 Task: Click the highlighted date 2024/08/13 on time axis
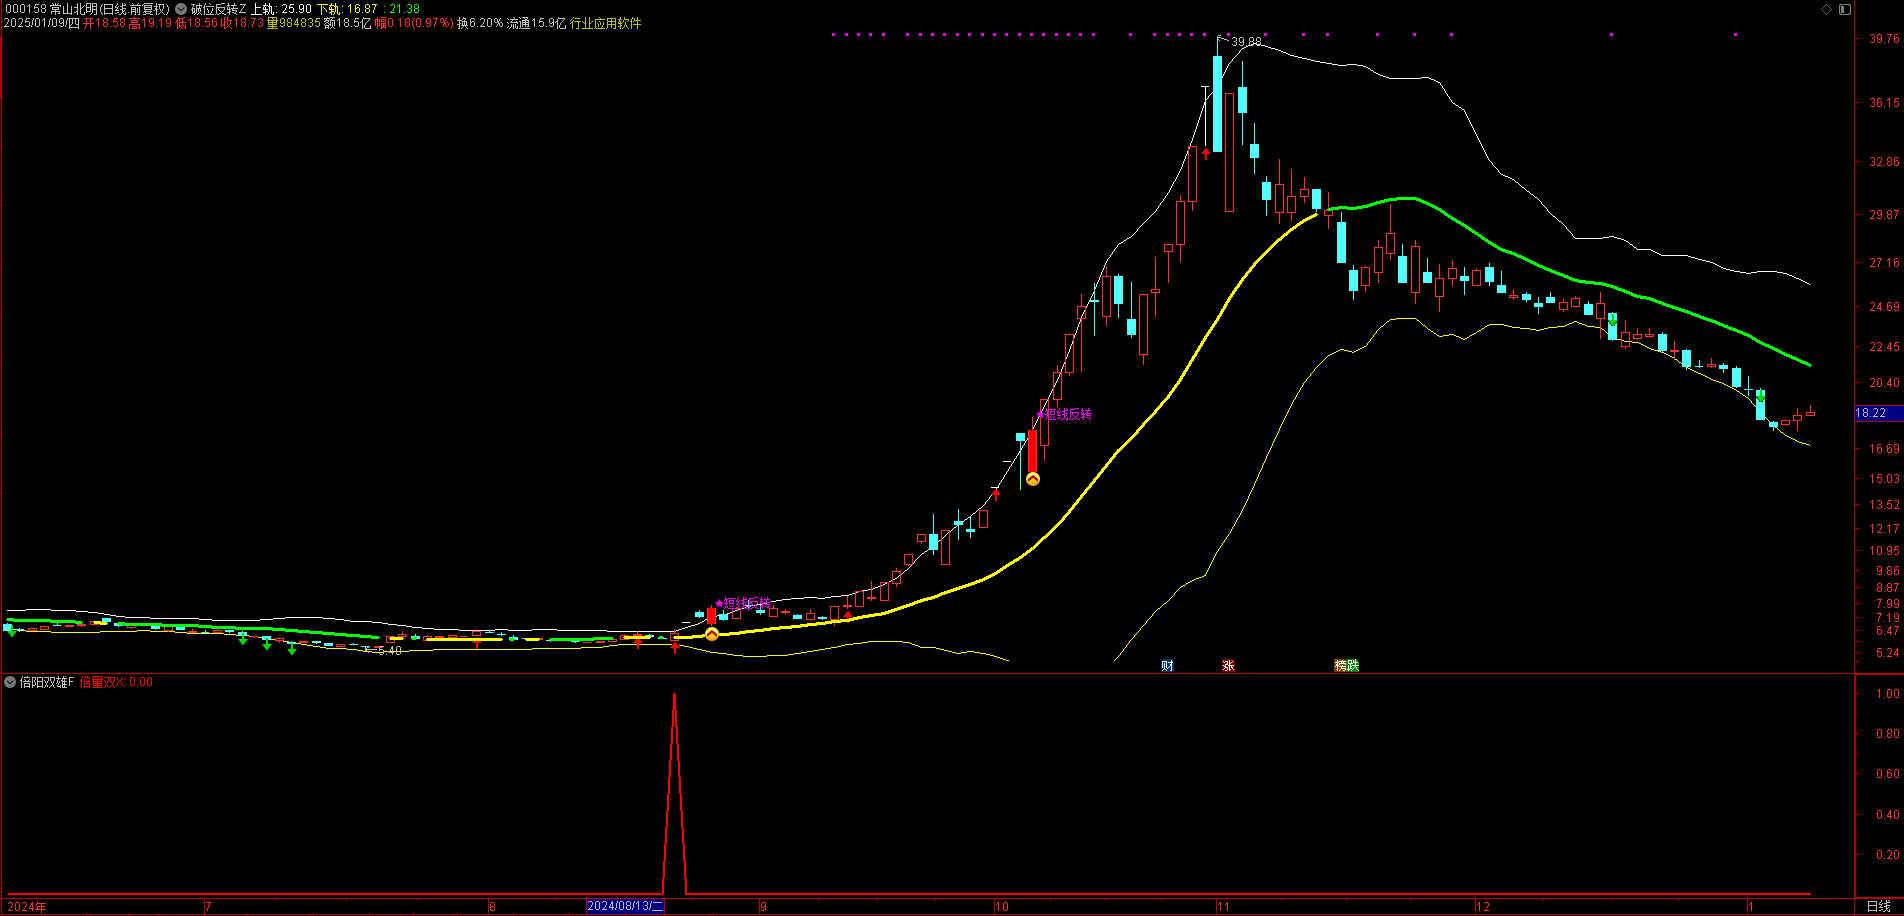coord(625,906)
